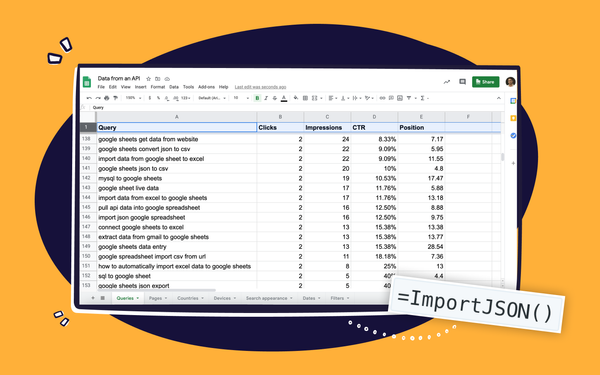
Task: Toggle italic formatting
Action: 266,98
